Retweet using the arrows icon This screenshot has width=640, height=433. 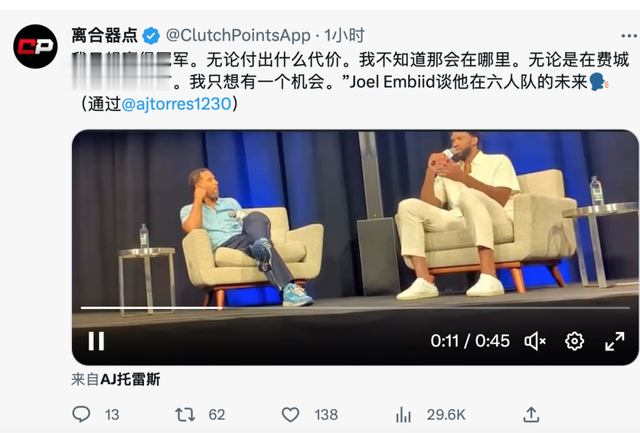pos(185,415)
